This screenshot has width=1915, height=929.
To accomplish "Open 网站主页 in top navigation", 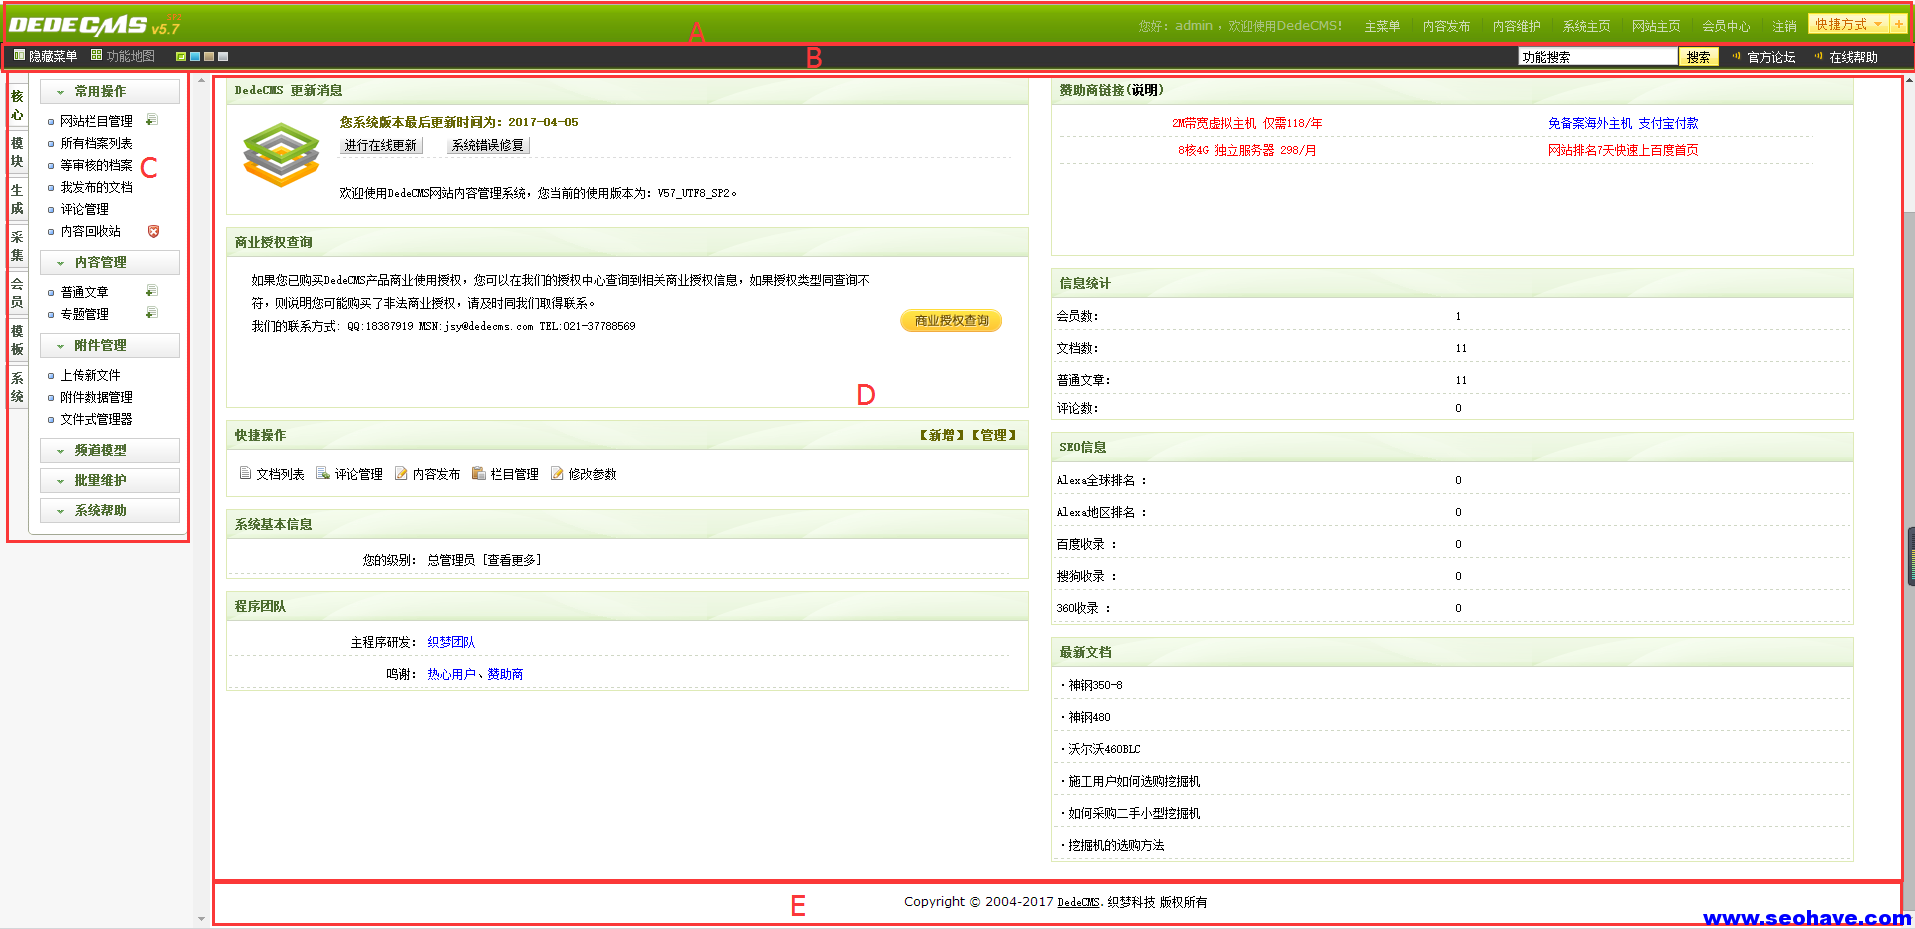I will (1656, 26).
